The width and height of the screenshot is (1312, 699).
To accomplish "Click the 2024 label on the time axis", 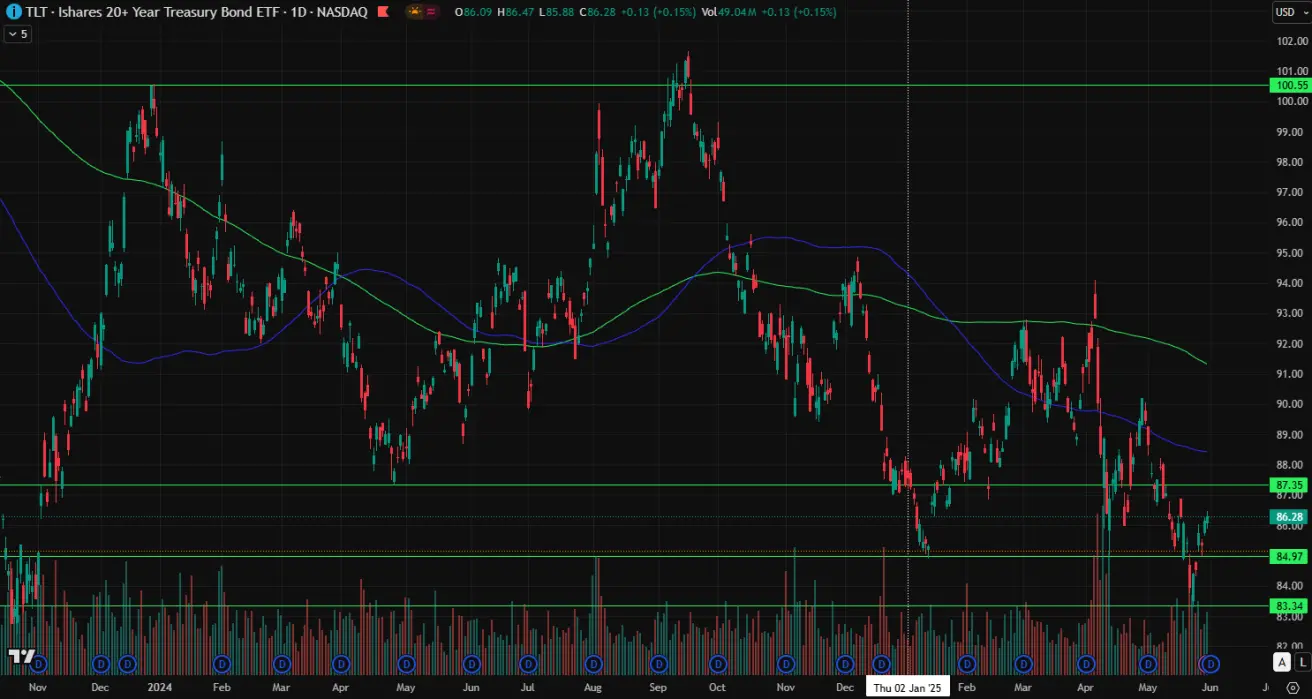I will (158, 688).
